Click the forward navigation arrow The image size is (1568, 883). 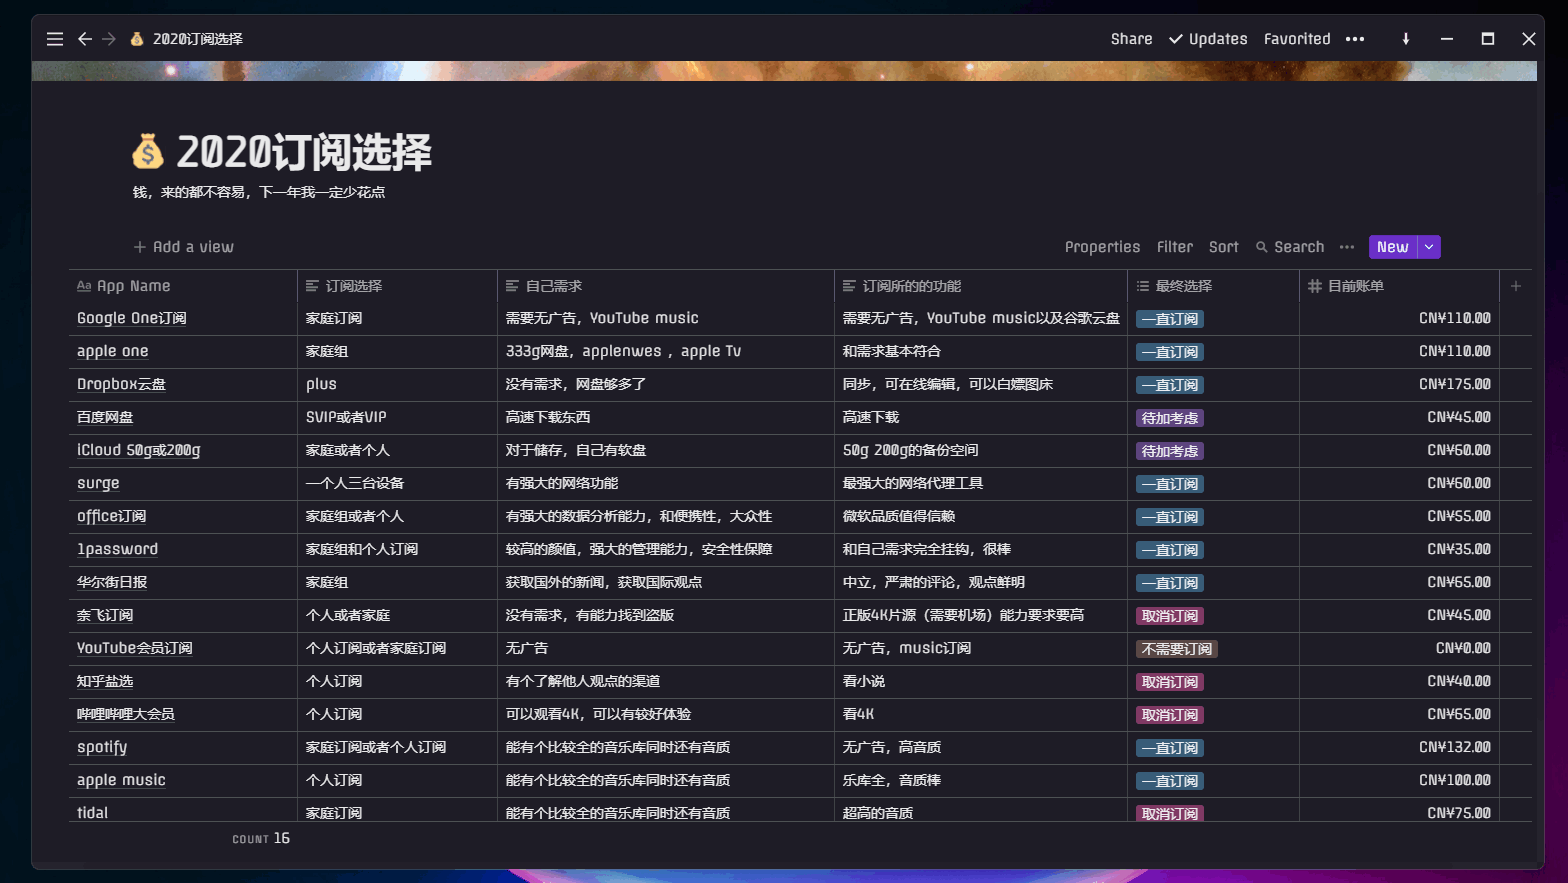pyautogui.click(x=109, y=39)
